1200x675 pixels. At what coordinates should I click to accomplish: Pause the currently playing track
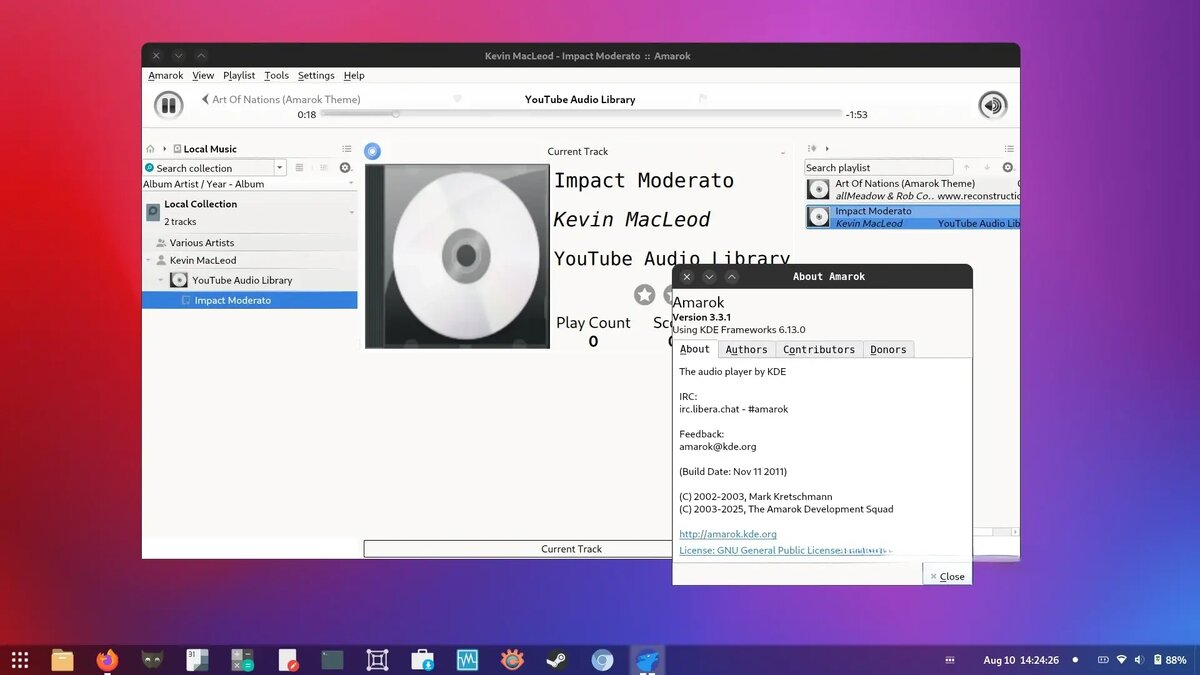(168, 104)
